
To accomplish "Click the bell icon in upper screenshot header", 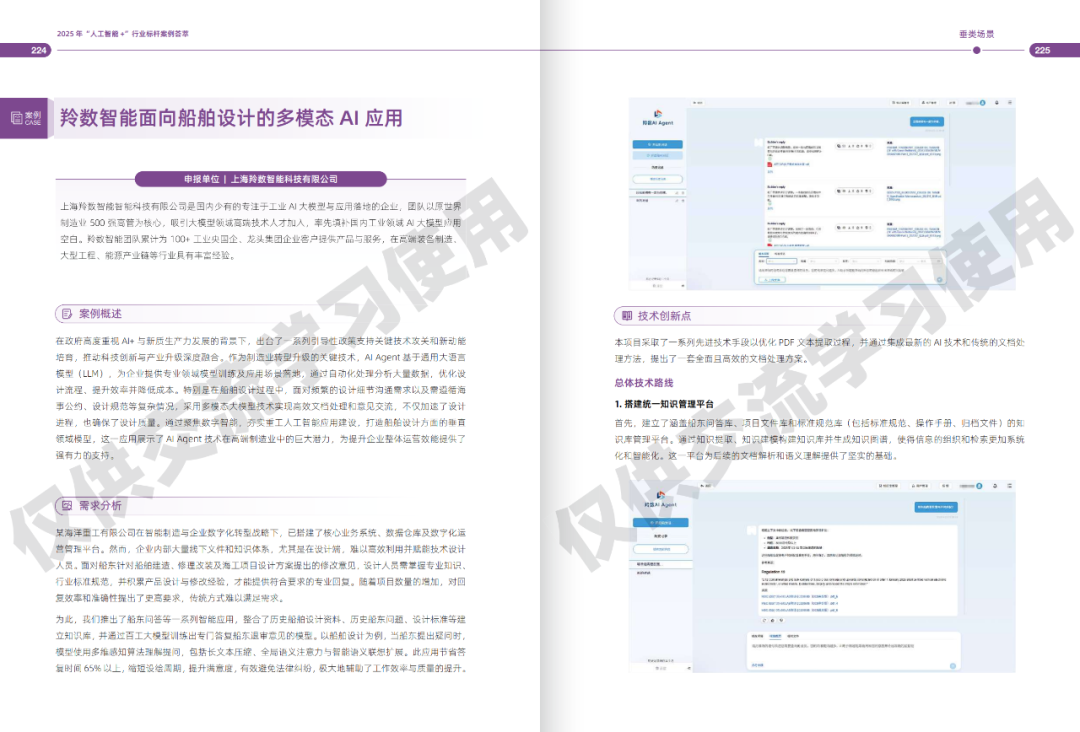I will (997, 103).
